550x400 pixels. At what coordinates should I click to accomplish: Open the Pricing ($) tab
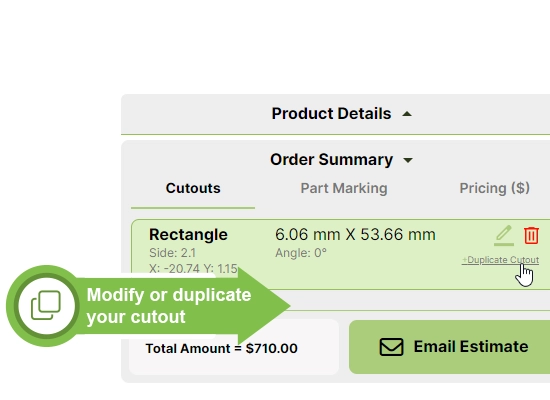(495, 188)
